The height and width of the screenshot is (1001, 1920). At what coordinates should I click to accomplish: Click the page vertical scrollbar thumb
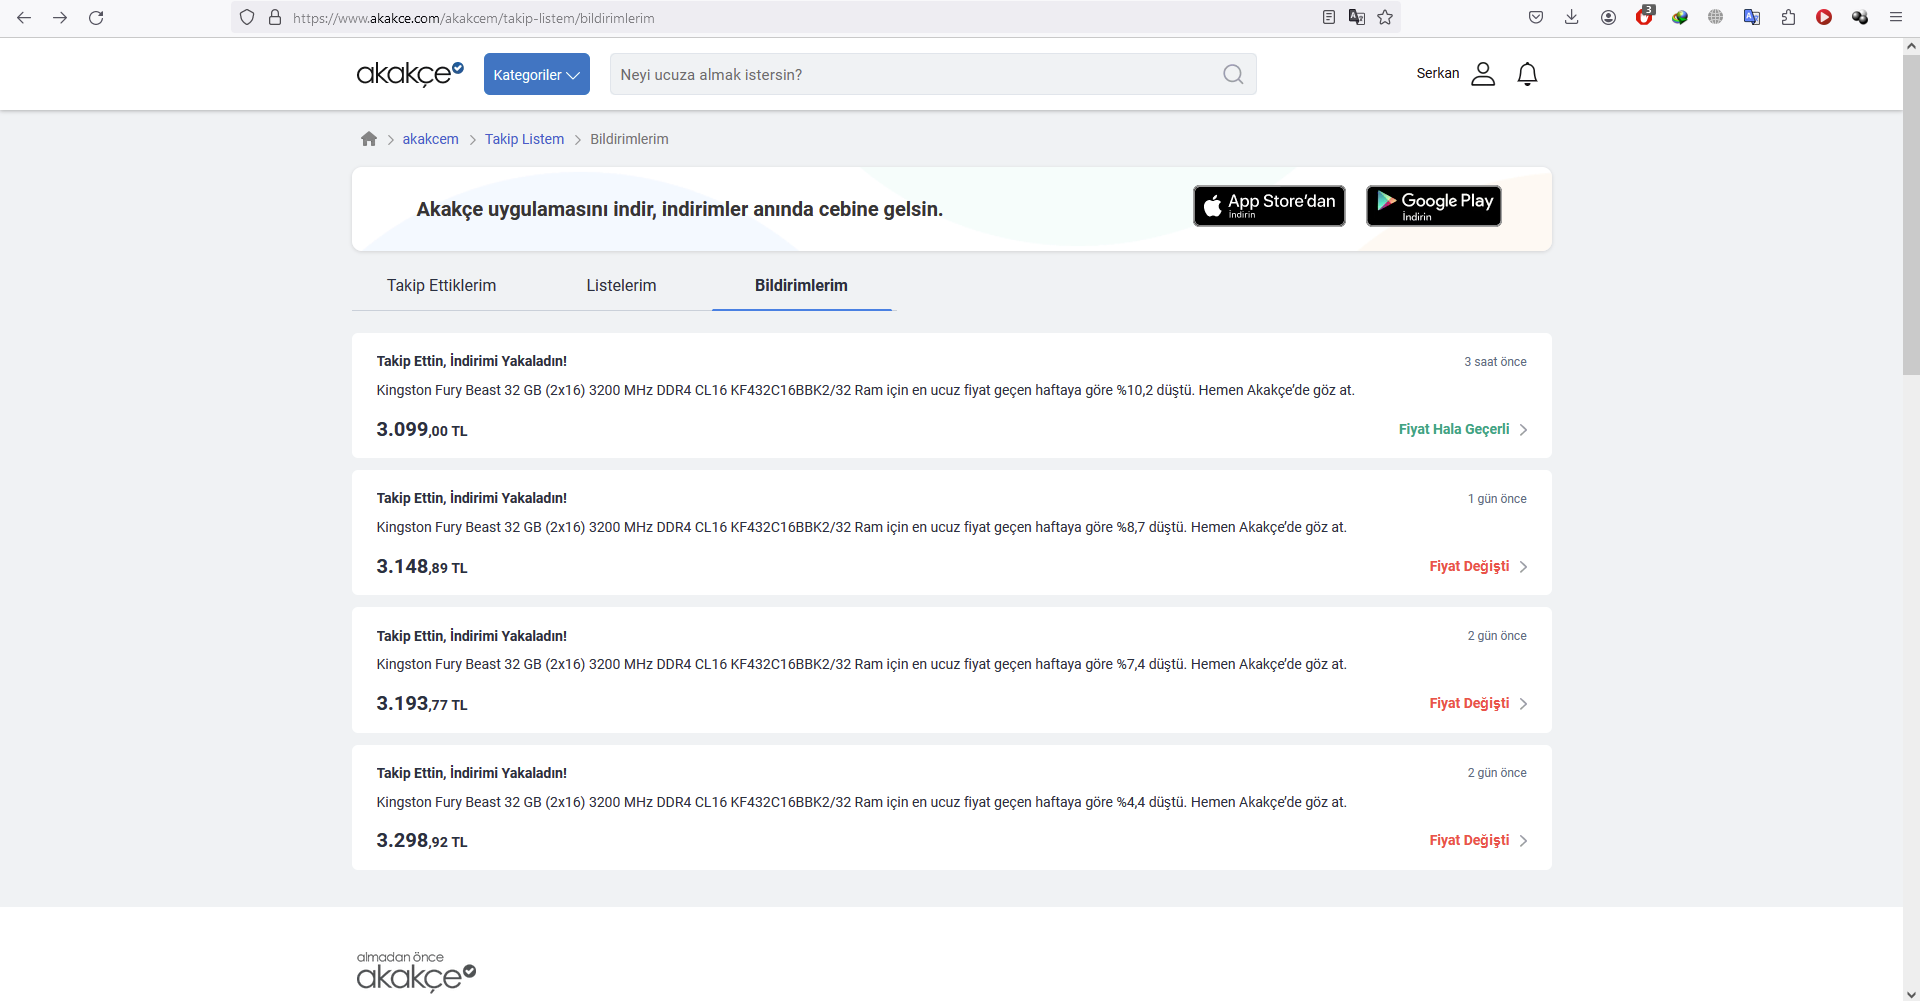[1911, 215]
